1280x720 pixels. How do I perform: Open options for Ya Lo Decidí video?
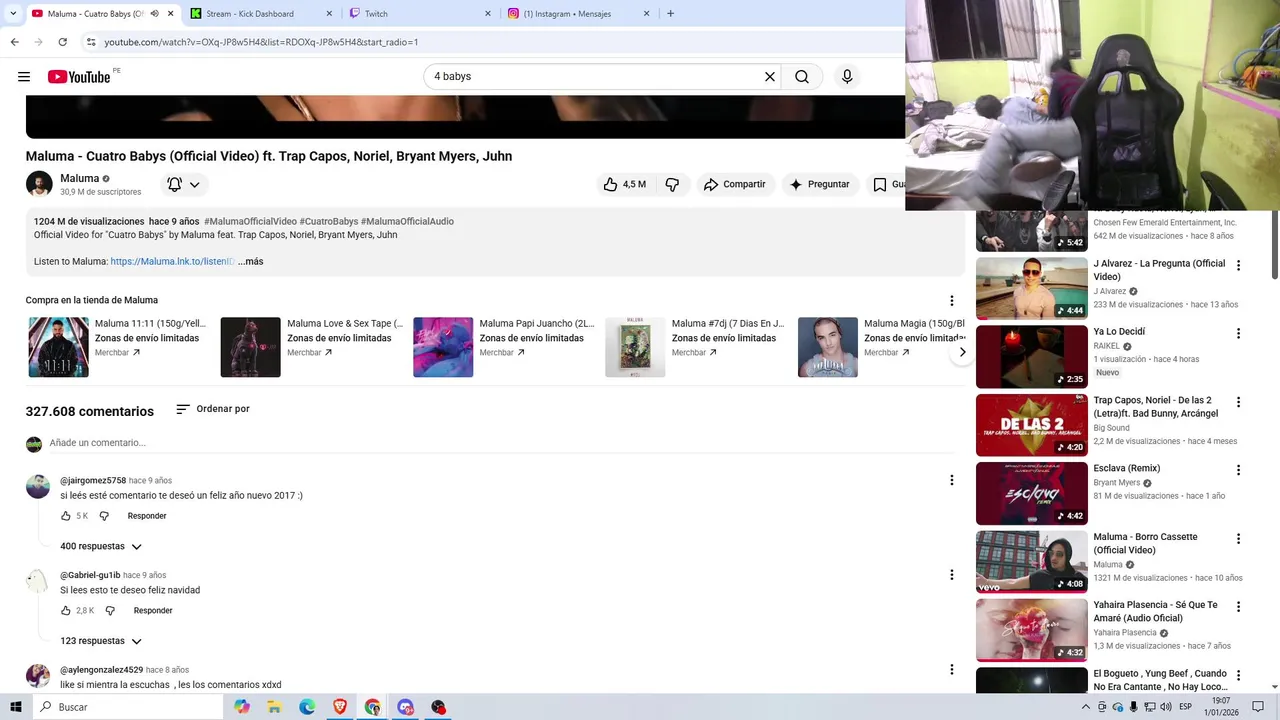pyautogui.click(x=1238, y=334)
